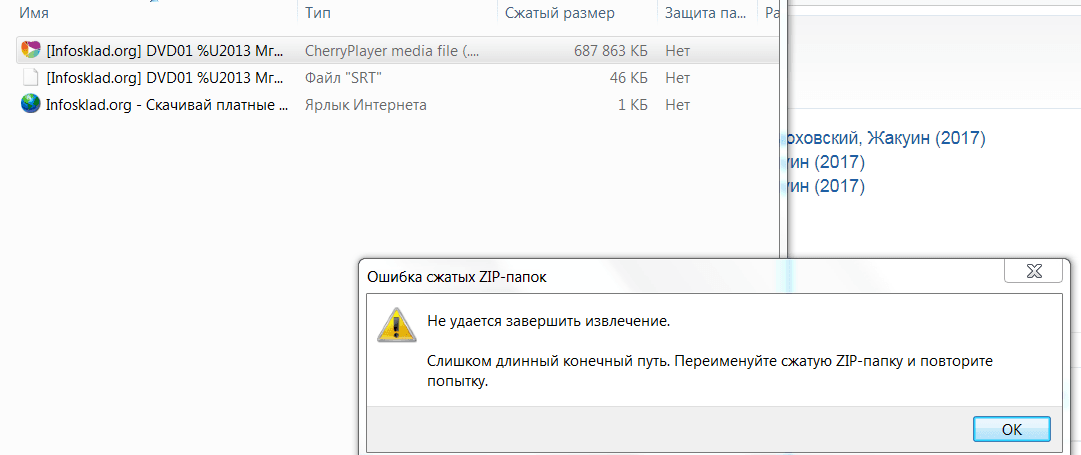Click the Защита па... column header
The width and height of the screenshot is (1081, 455).
point(707,12)
